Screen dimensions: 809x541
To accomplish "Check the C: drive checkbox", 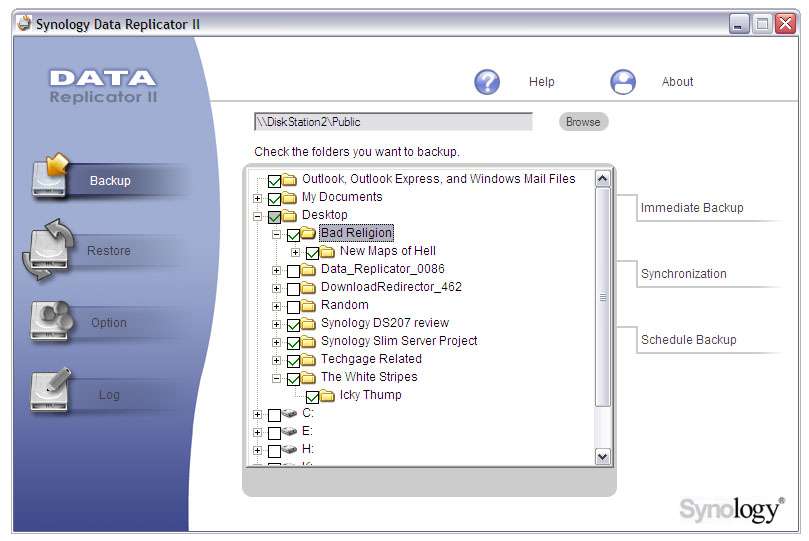I will pos(274,415).
